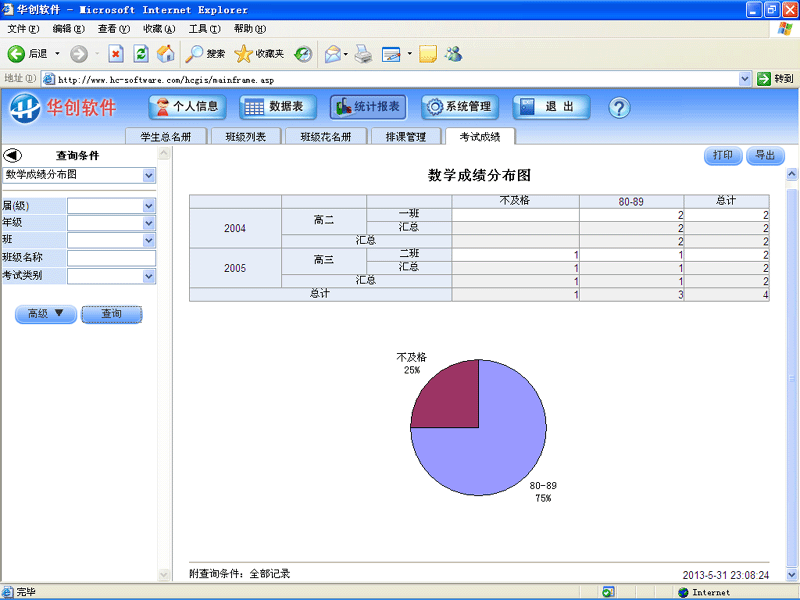Switch to the 班级列表 tab
This screenshot has width=800, height=600.
(x=245, y=137)
